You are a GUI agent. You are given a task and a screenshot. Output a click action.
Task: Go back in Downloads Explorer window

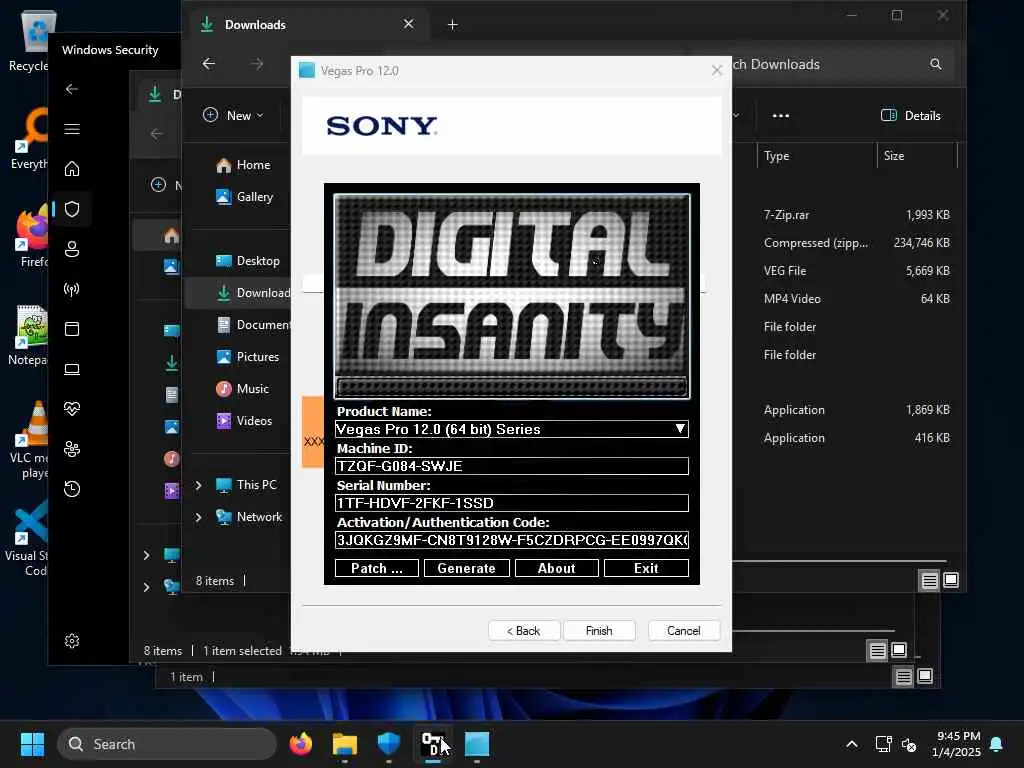coord(208,63)
